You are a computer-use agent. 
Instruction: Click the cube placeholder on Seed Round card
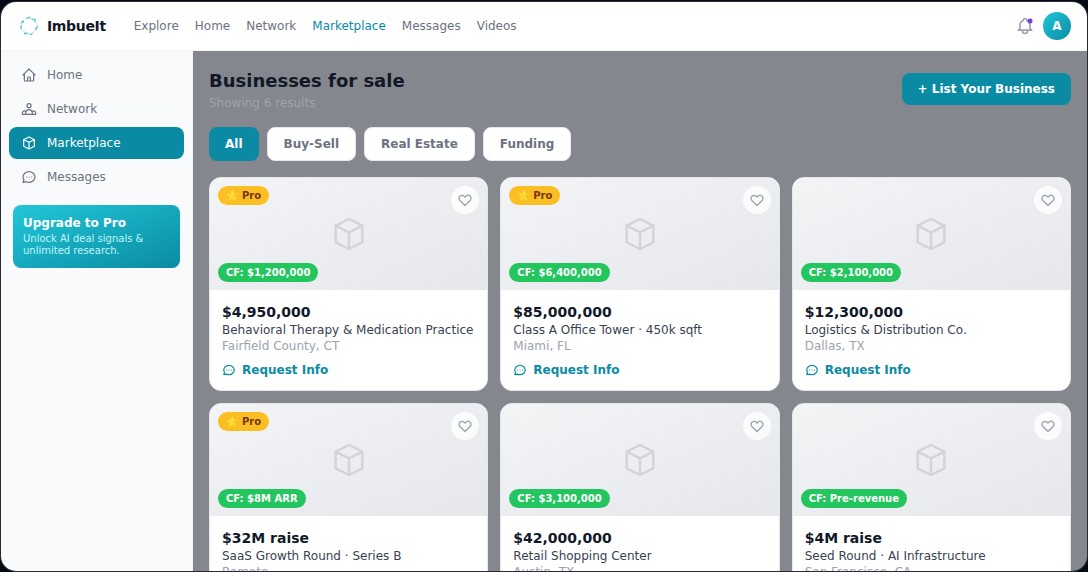[931, 460]
